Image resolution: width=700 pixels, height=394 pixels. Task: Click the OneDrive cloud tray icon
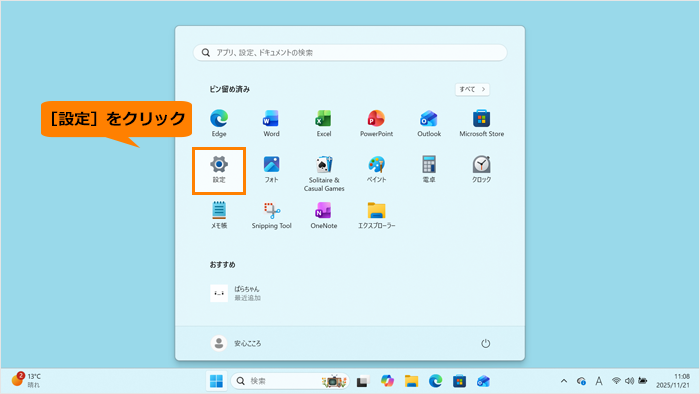(x=581, y=381)
